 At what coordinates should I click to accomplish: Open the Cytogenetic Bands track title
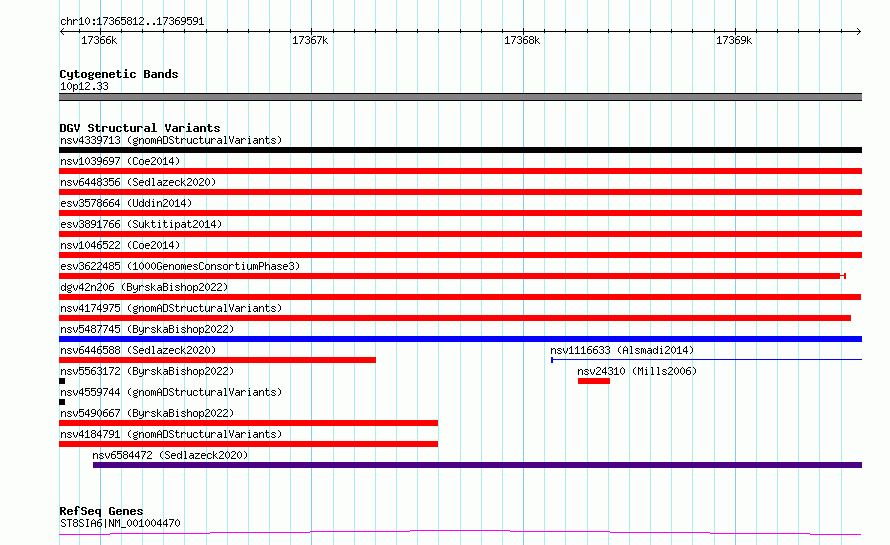point(119,74)
